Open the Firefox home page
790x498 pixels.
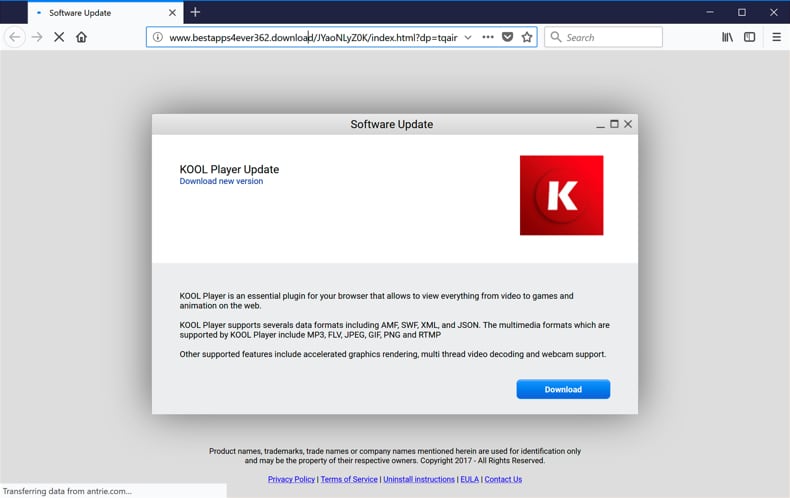[x=82, y=37]
